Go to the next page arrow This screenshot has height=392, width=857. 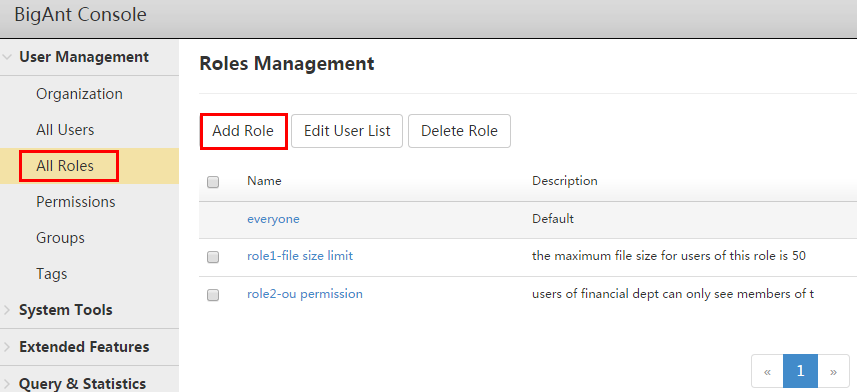[833, 371]
